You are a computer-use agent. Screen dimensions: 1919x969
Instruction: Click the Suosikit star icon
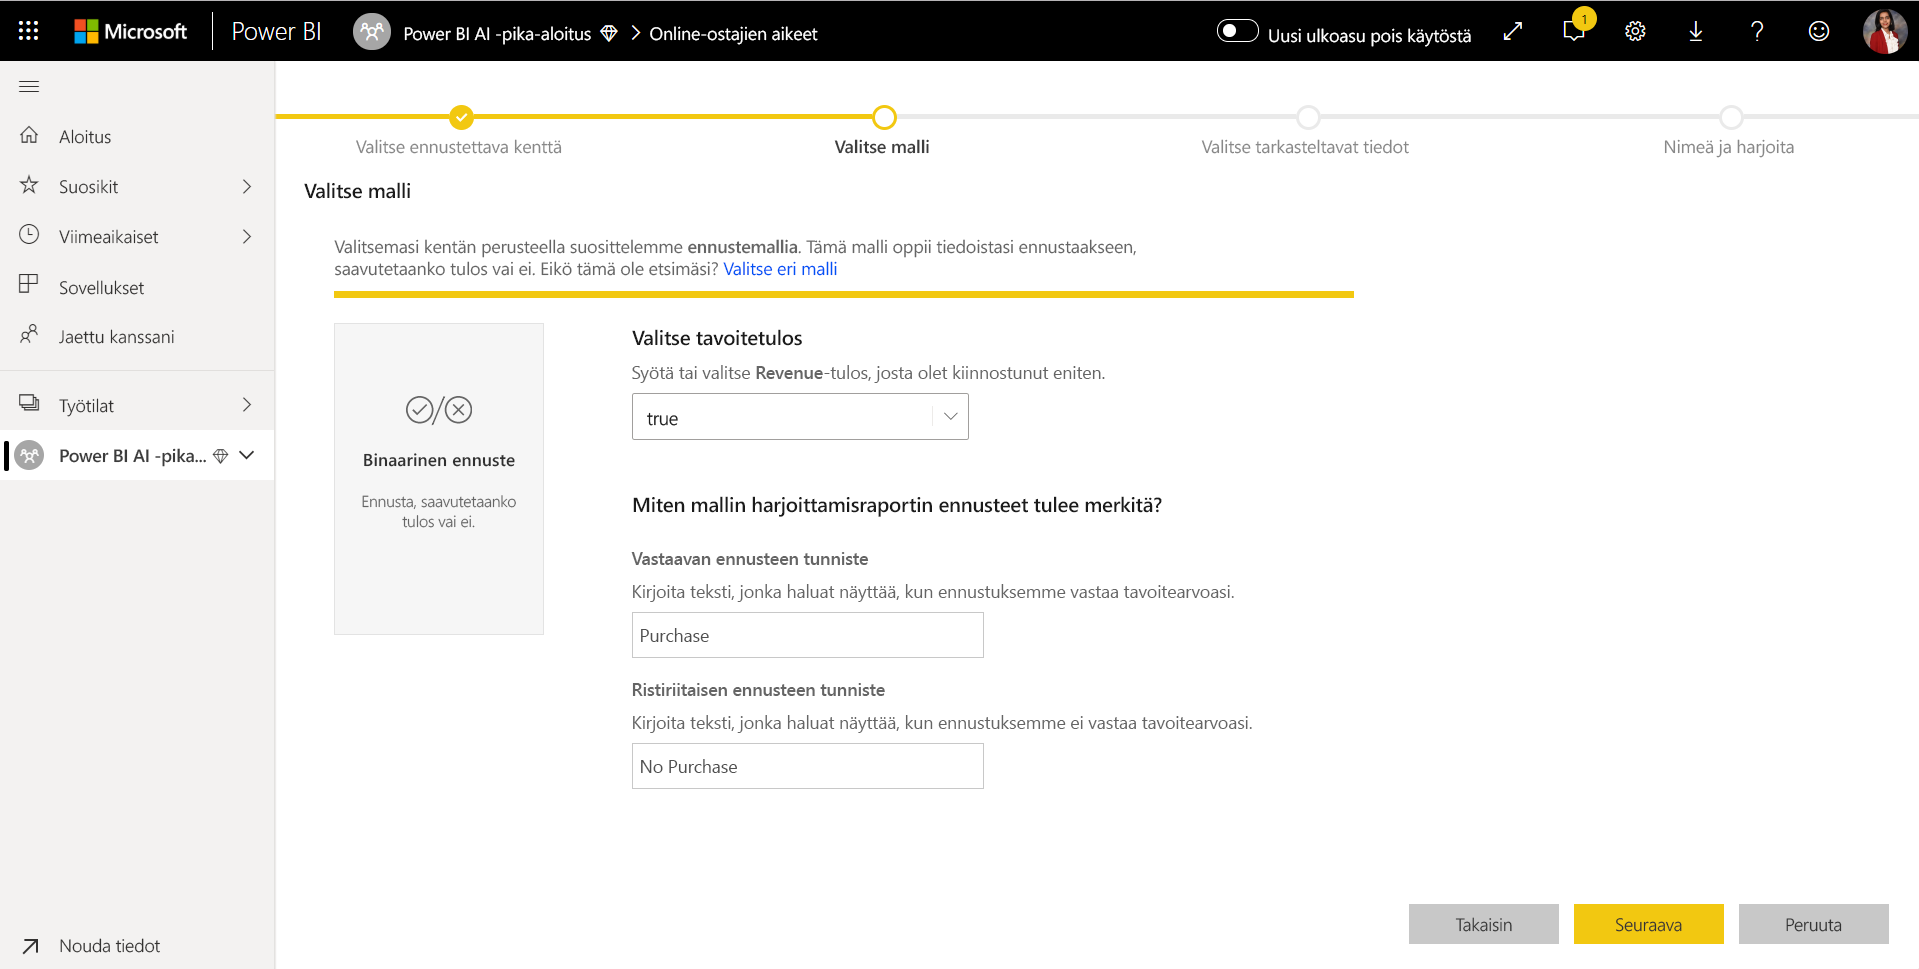[29, 185]
